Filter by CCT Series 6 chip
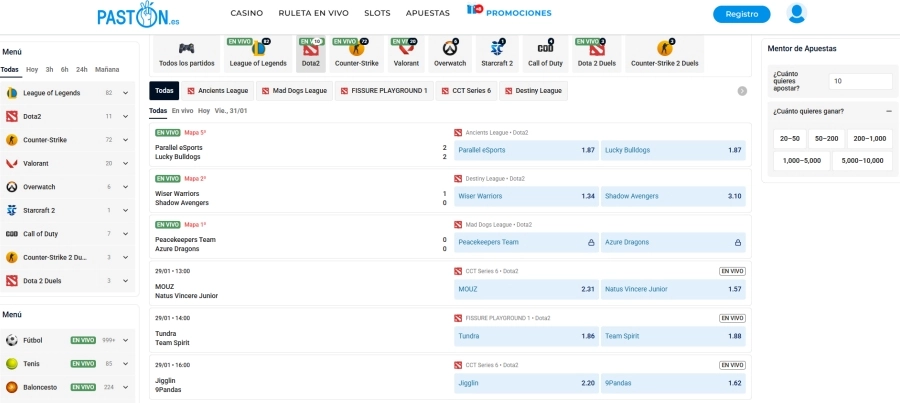The height and width of the screenshot is (403, 900). 465,91
